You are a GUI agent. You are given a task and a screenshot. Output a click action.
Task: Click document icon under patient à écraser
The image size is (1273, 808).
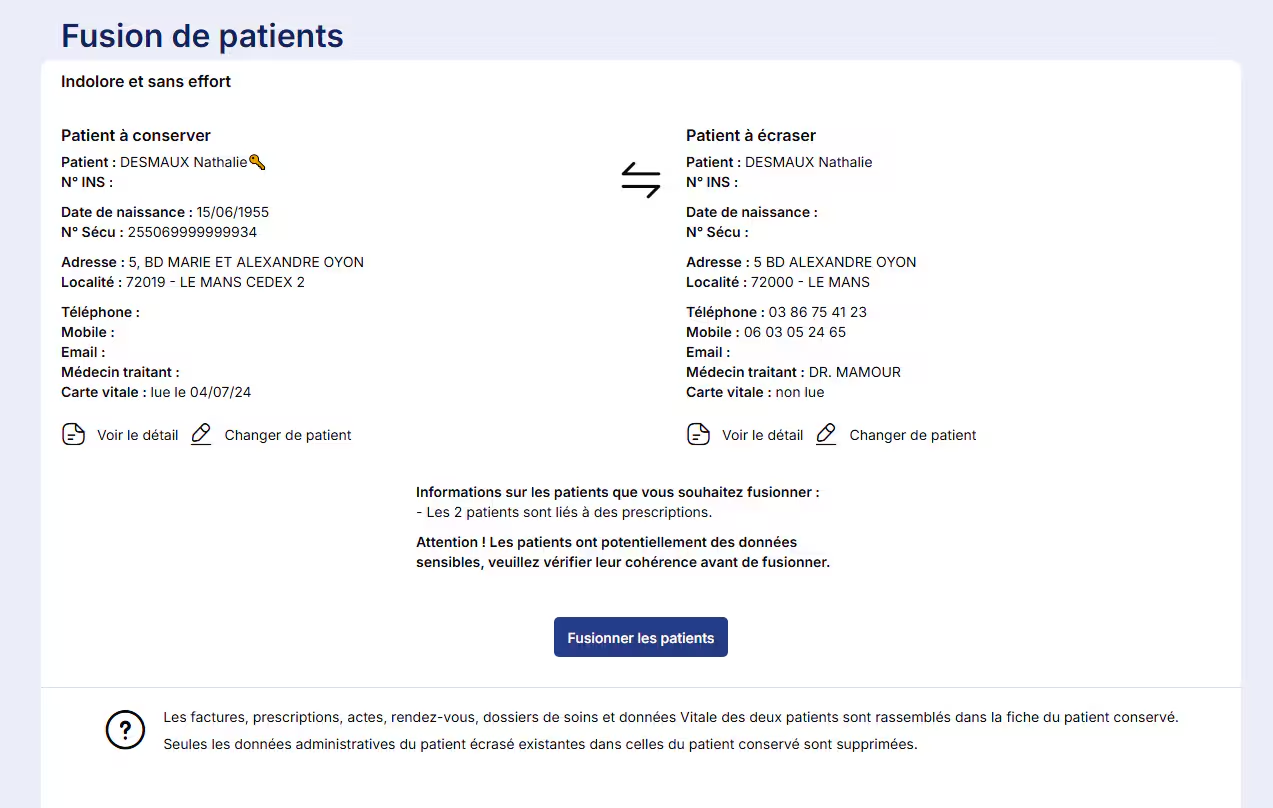pyautogui.click(x=698, y=435)
